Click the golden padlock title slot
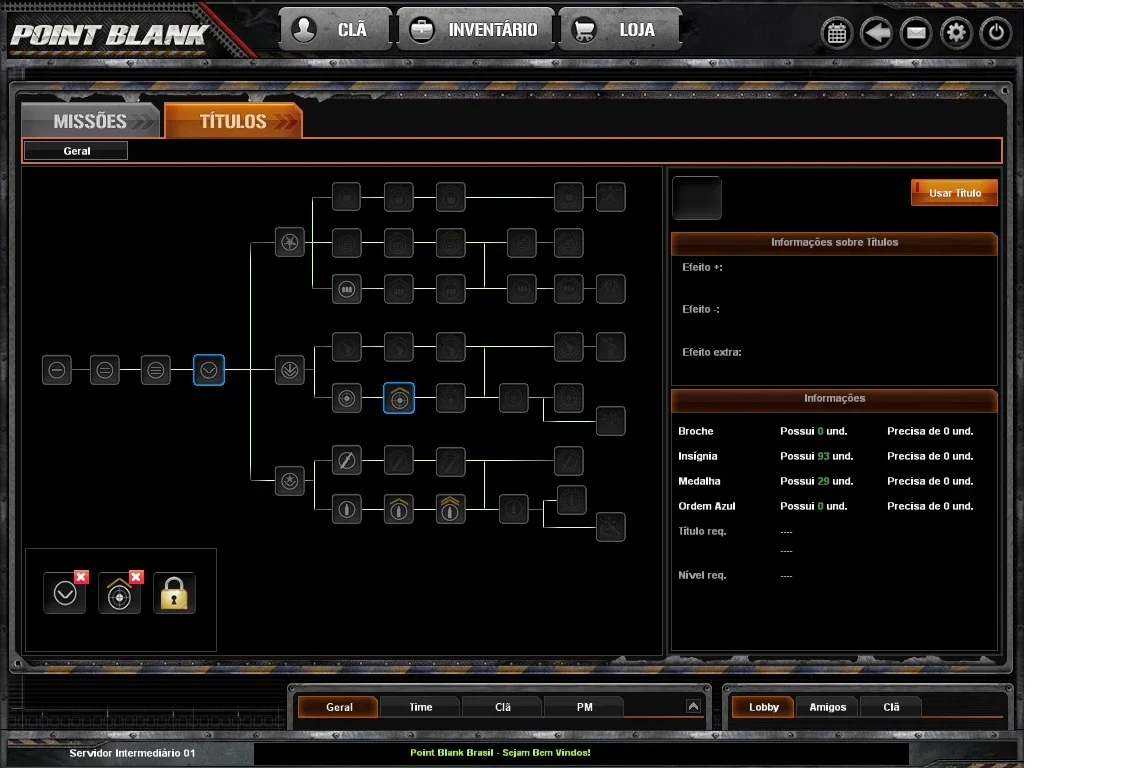The width and height of the screenshot is (1147, 768). (174, 593)
